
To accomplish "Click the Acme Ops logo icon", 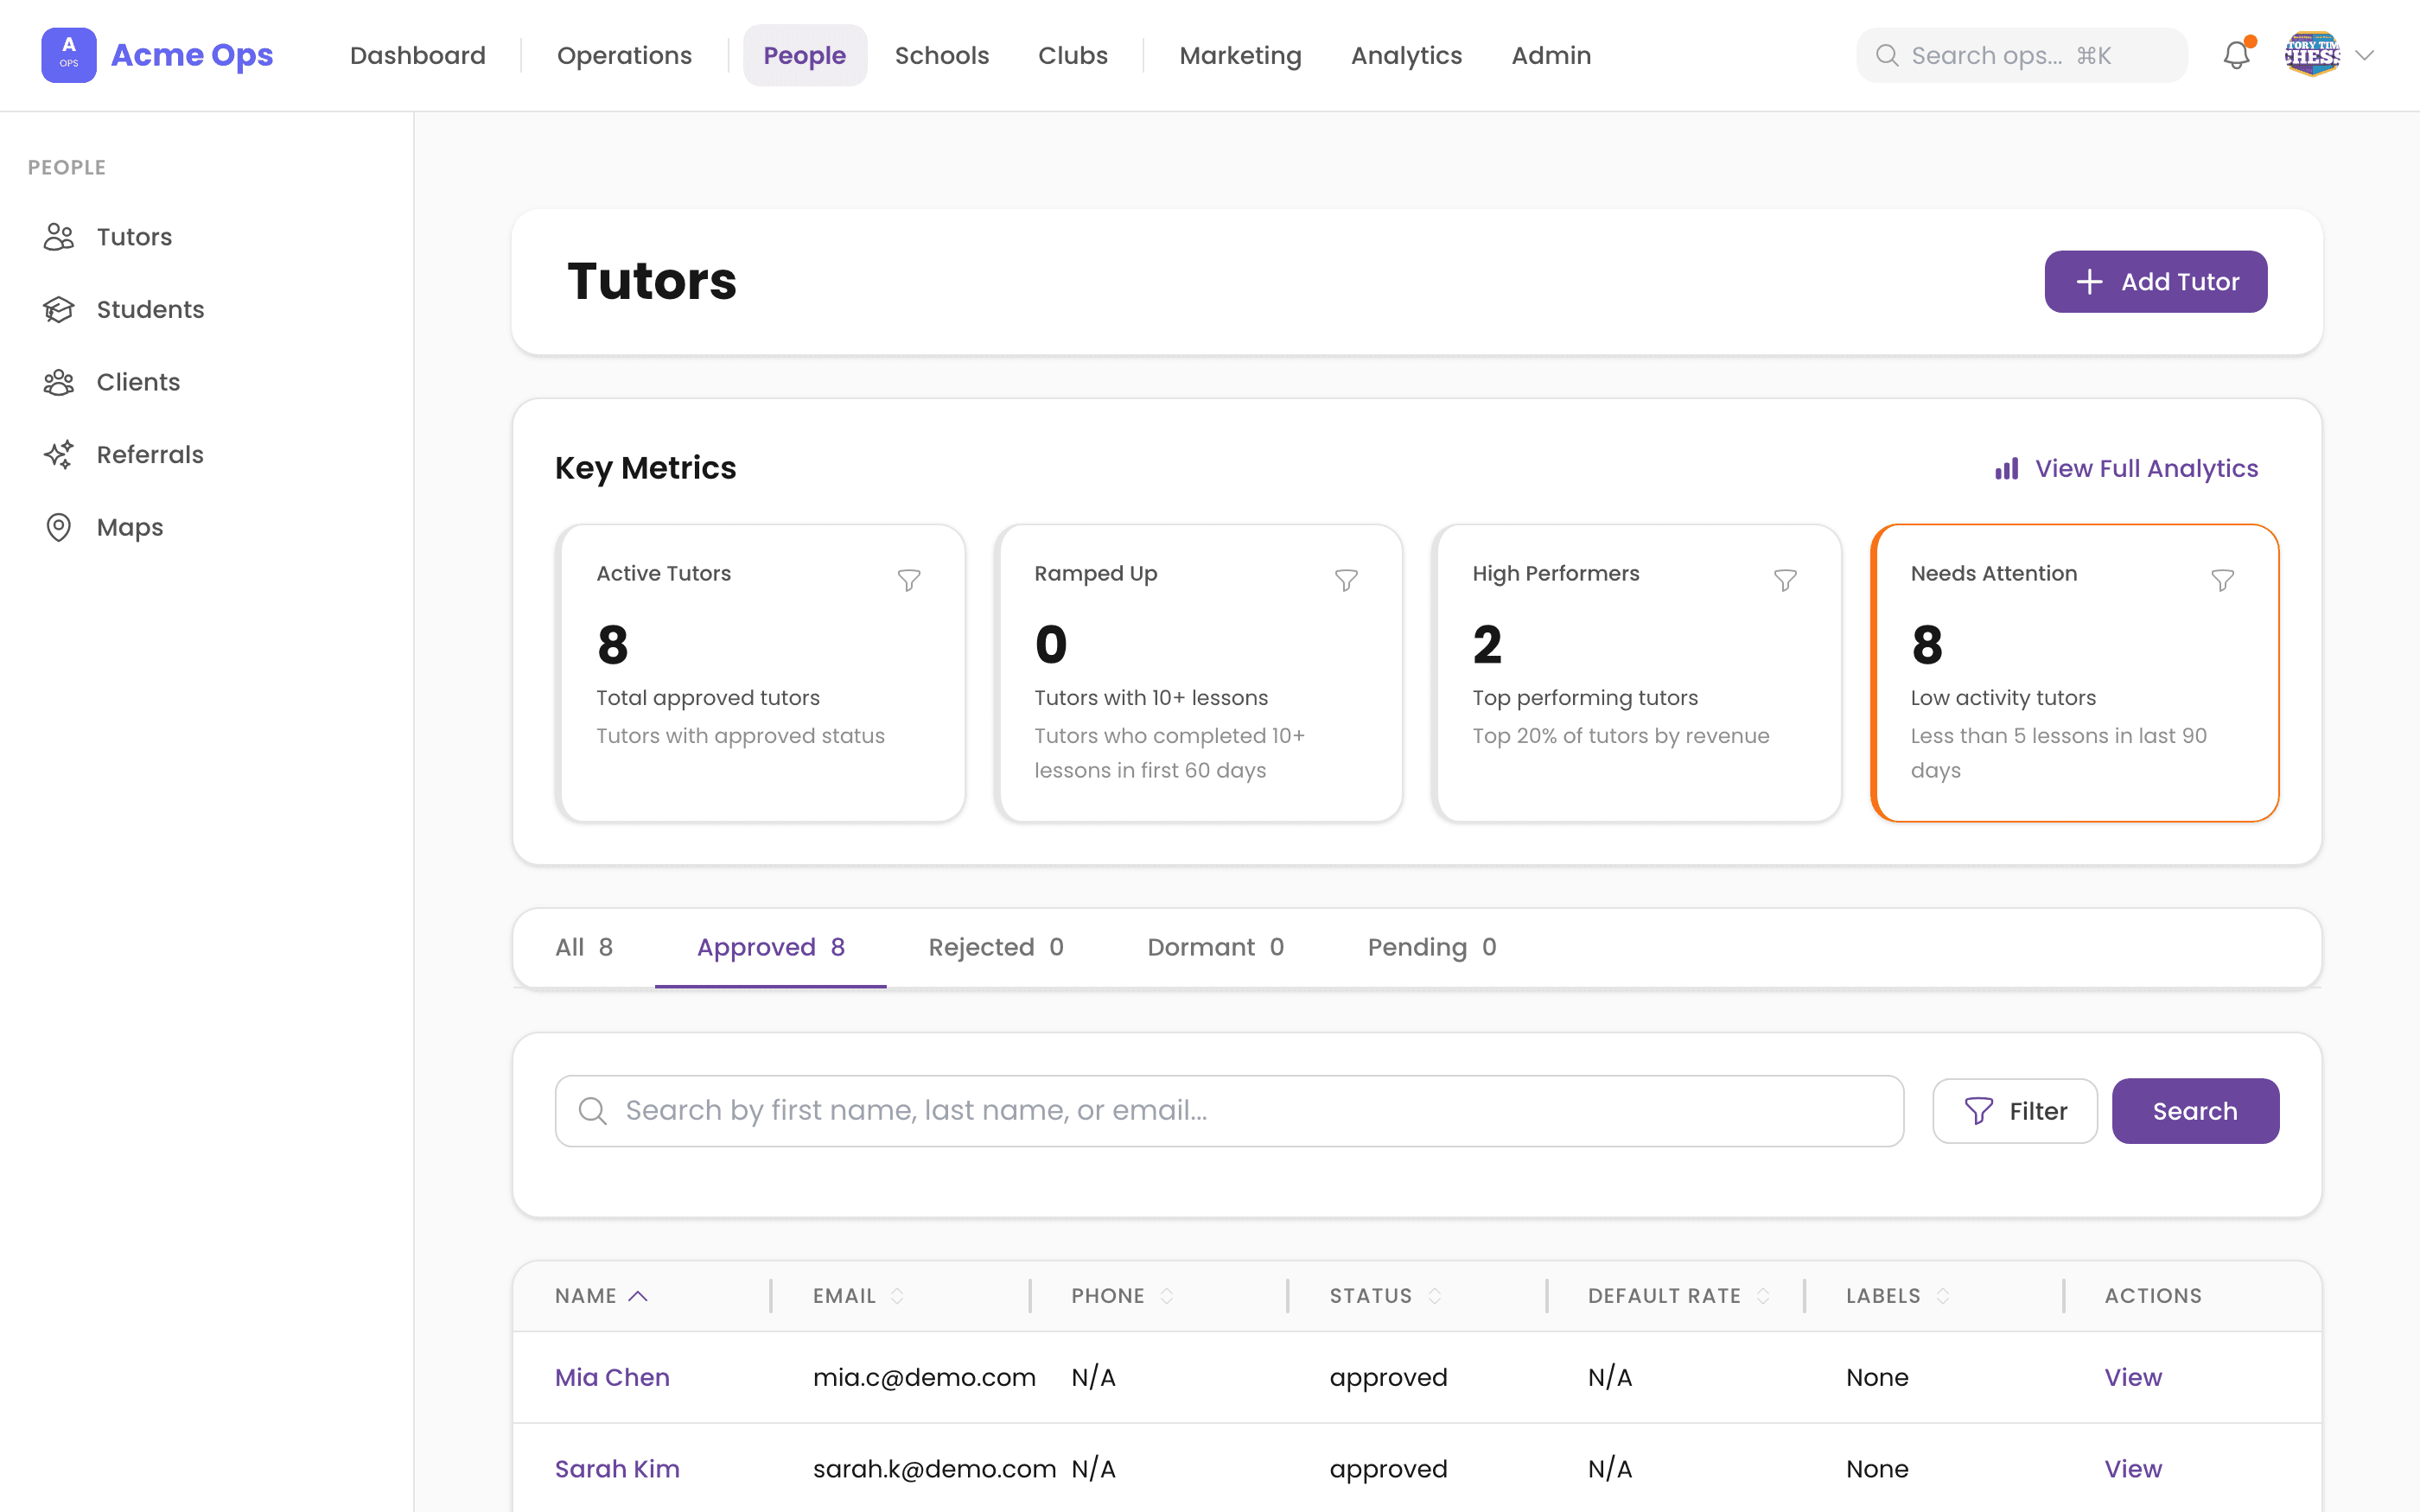I will click(68, 54).
